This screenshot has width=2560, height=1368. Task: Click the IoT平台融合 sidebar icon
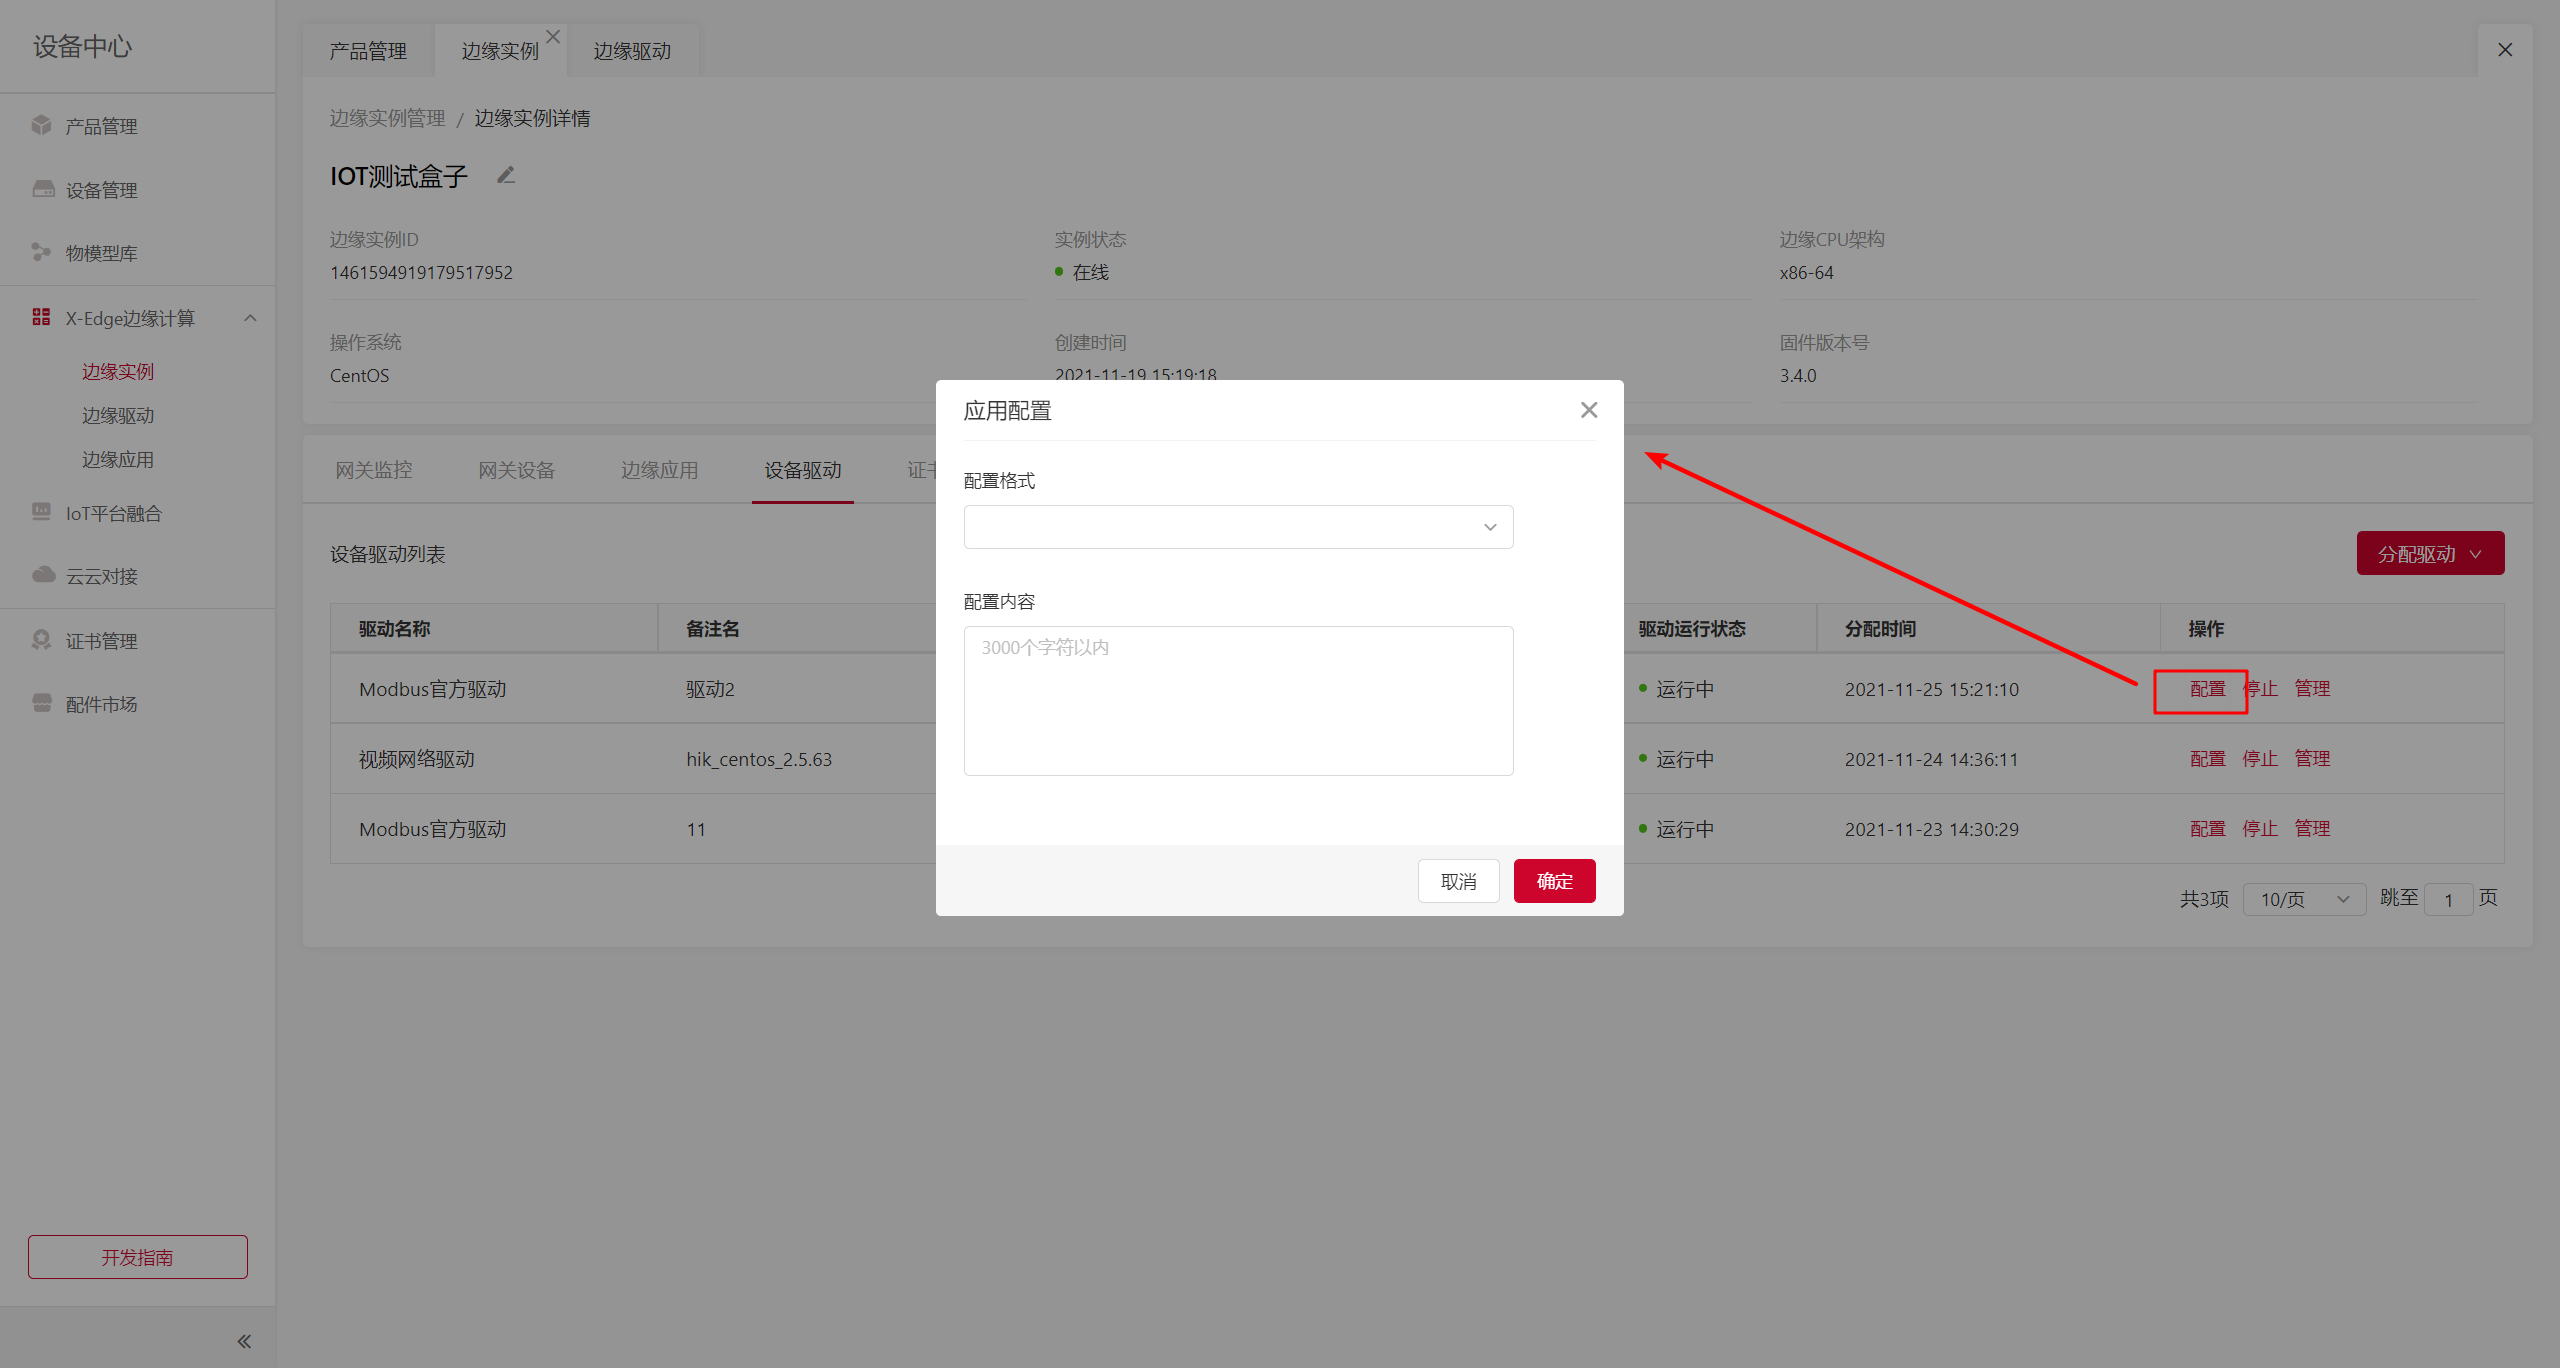pyautogui.click(x=41, y=512)
